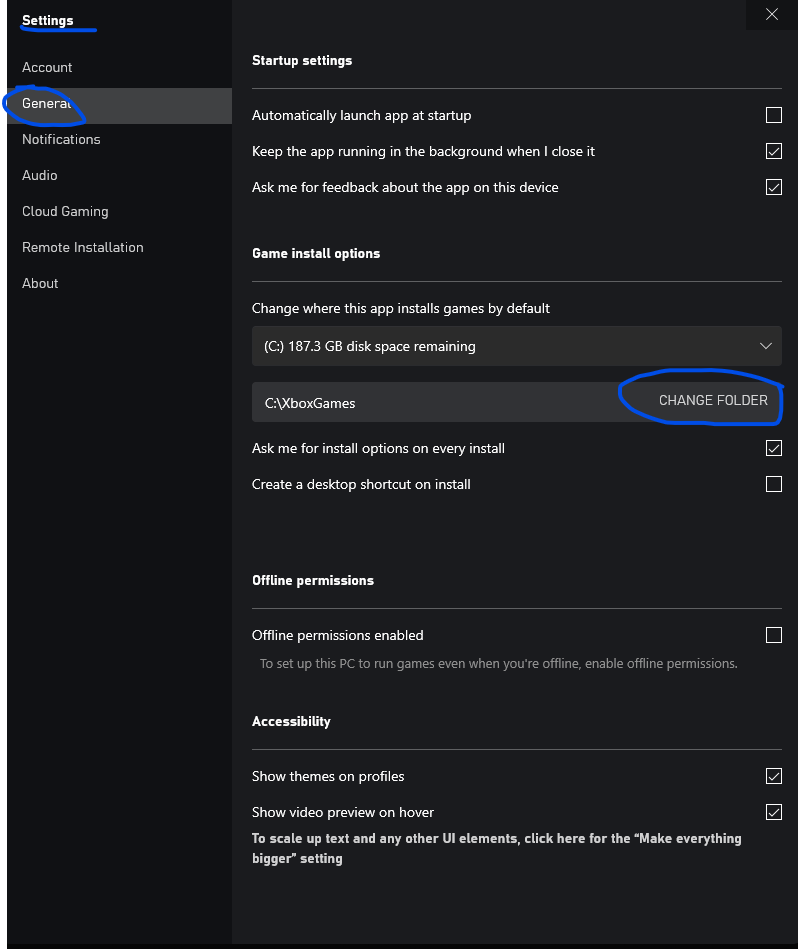Image resolution: width=798 pixels, height=949 pixels.
Task: Turn off Show video preview on hover
Action: [x=773, y=812]
